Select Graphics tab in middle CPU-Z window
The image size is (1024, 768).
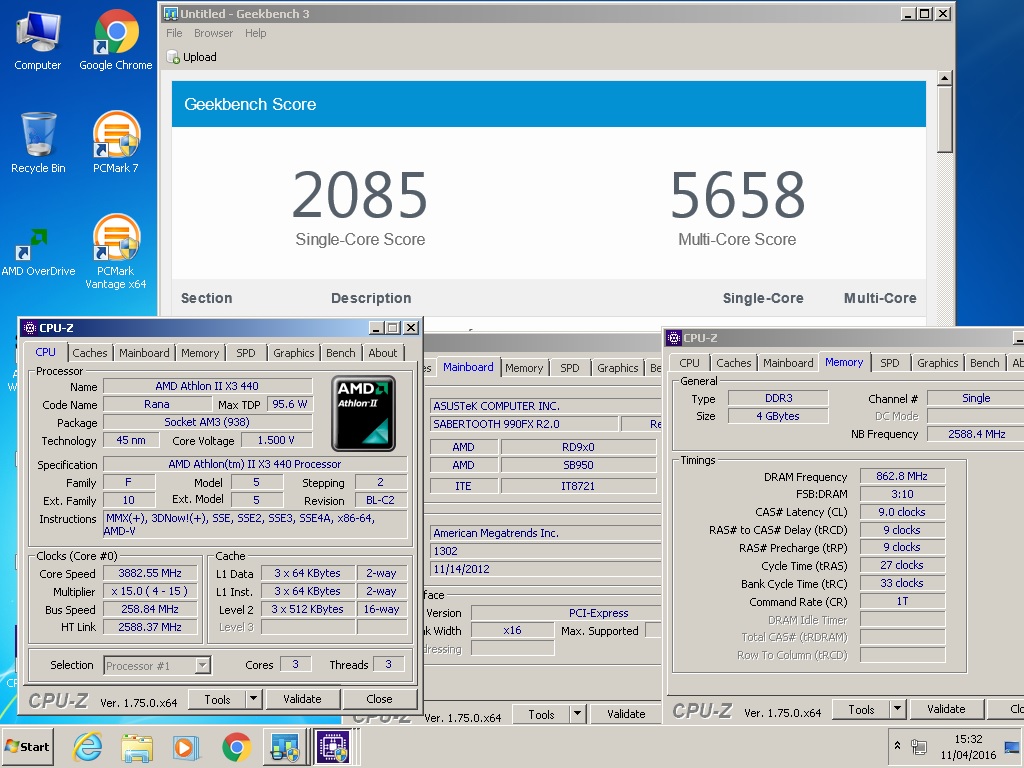pos(617,368)
